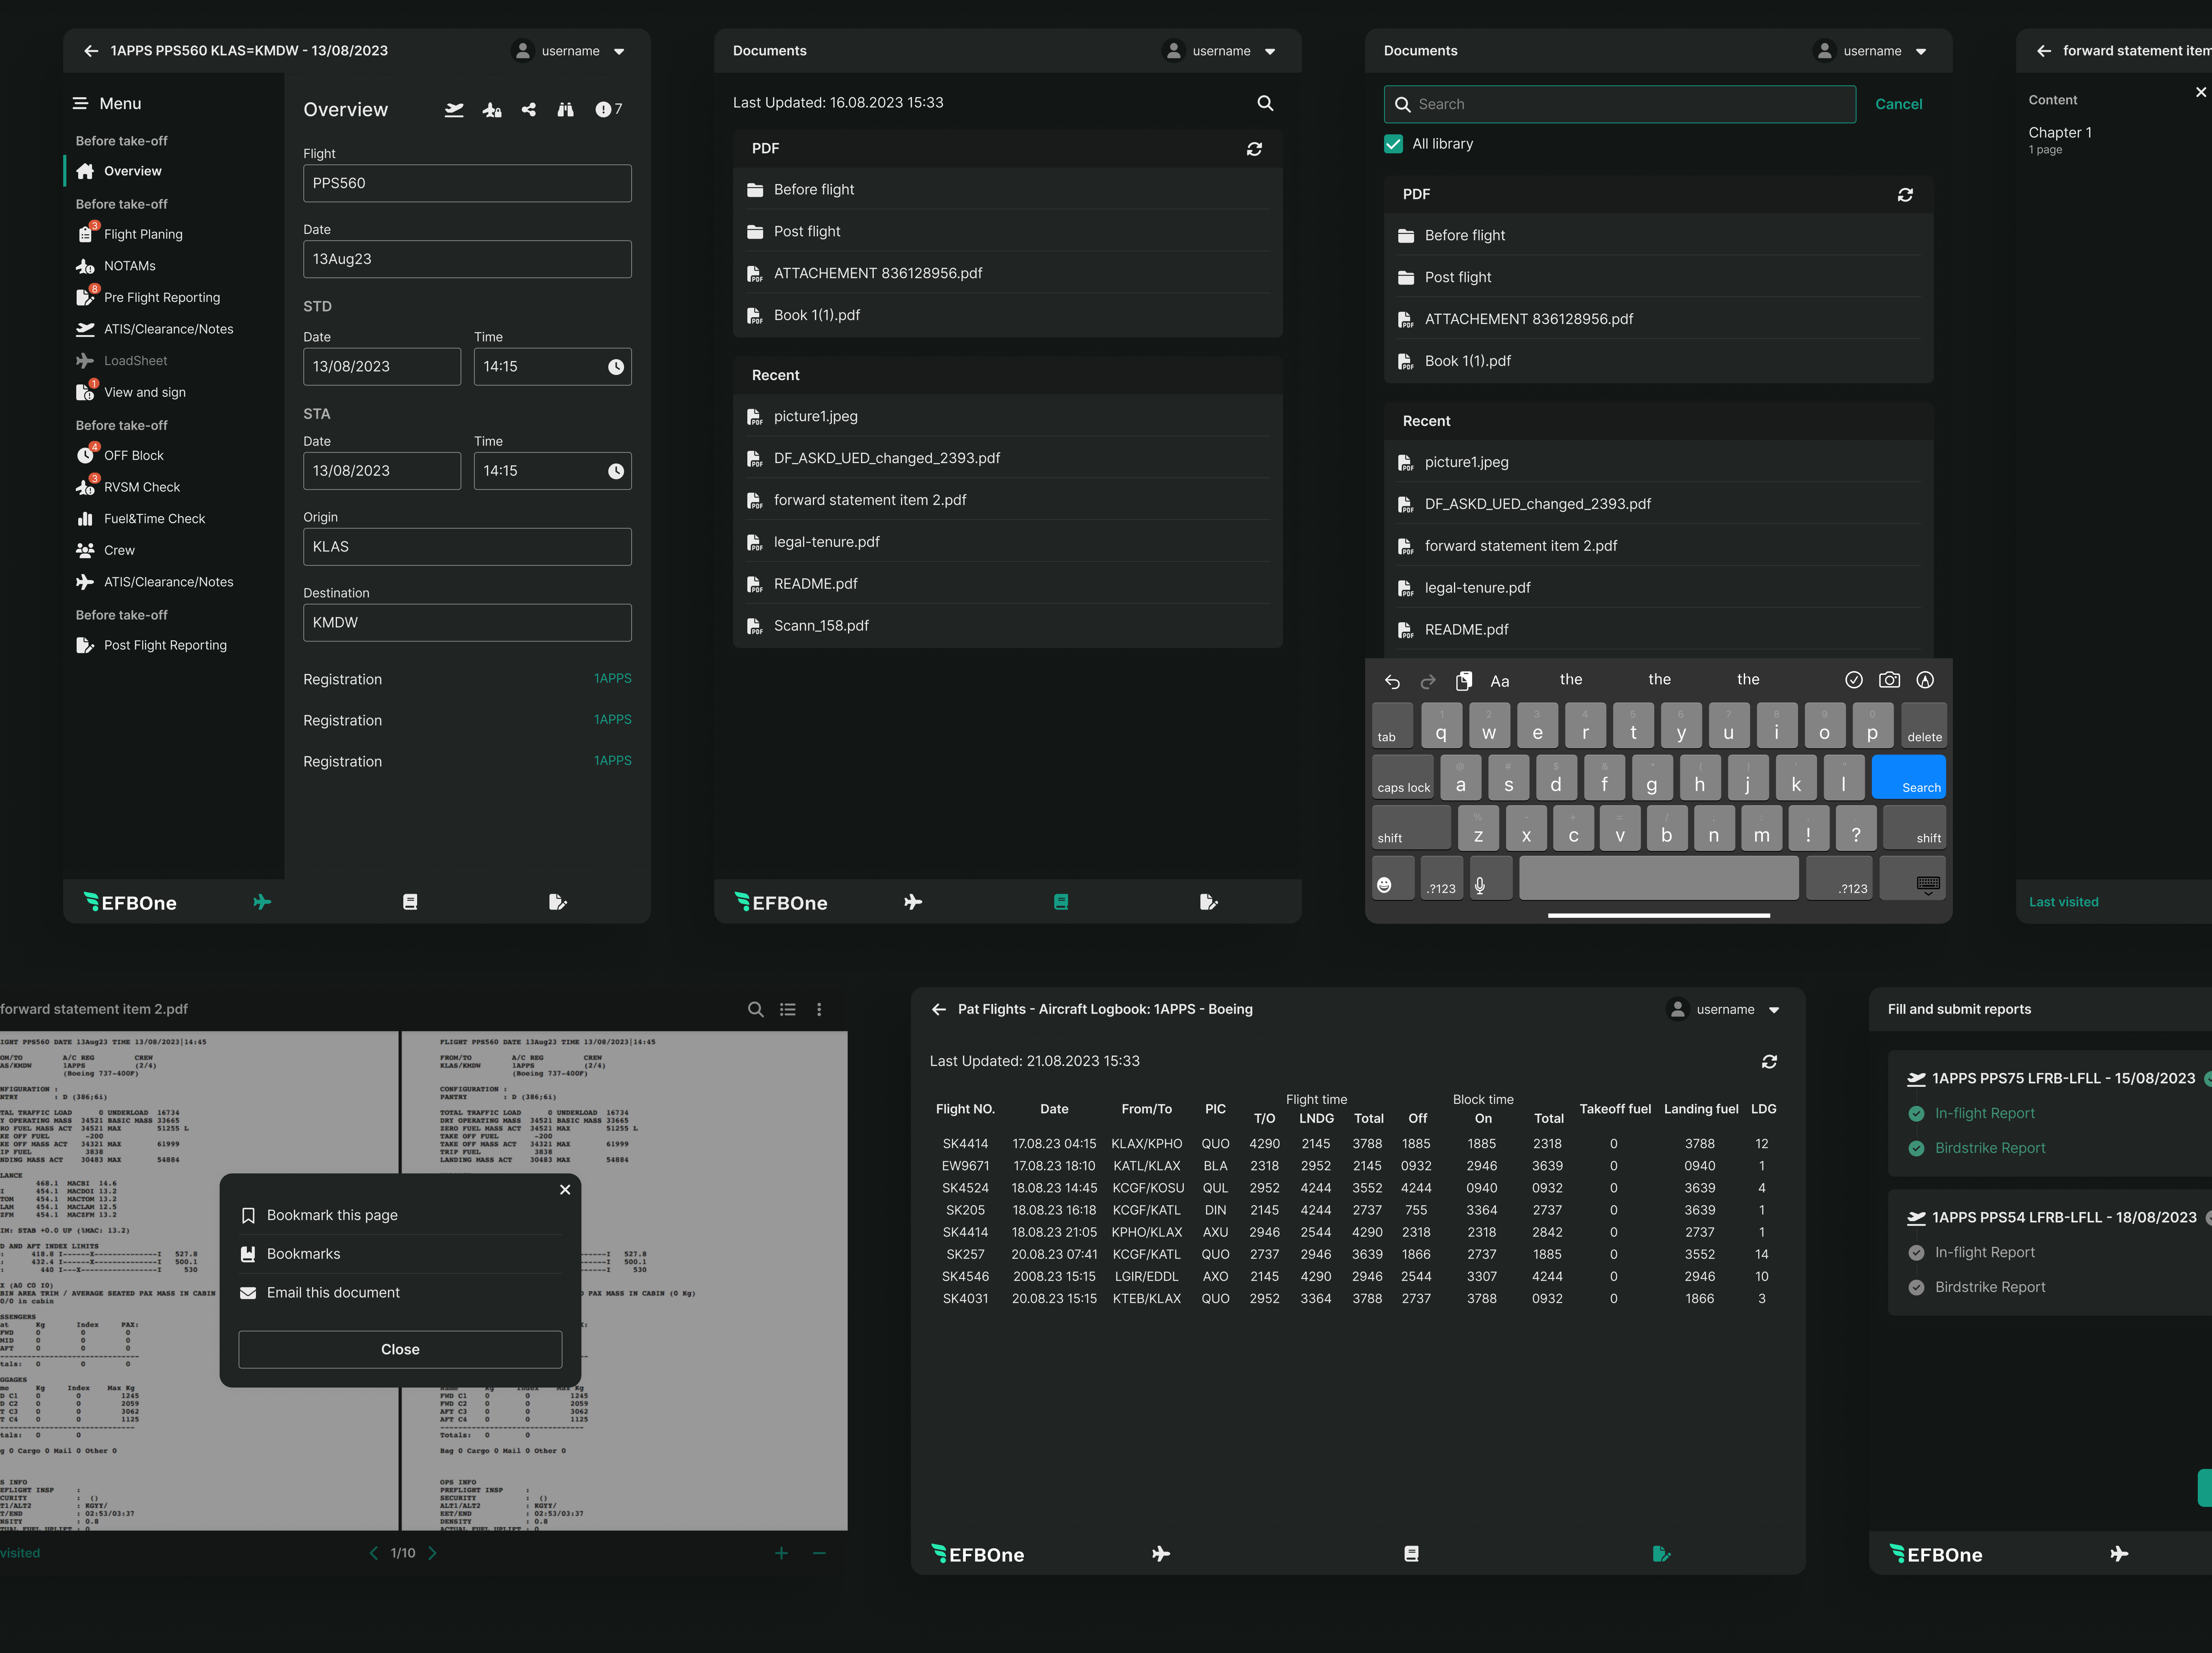The width and height of the screenshot is (2212, 1653).
Task: Open PDF viewer three-dot options menu
Action: (819, 1010)
